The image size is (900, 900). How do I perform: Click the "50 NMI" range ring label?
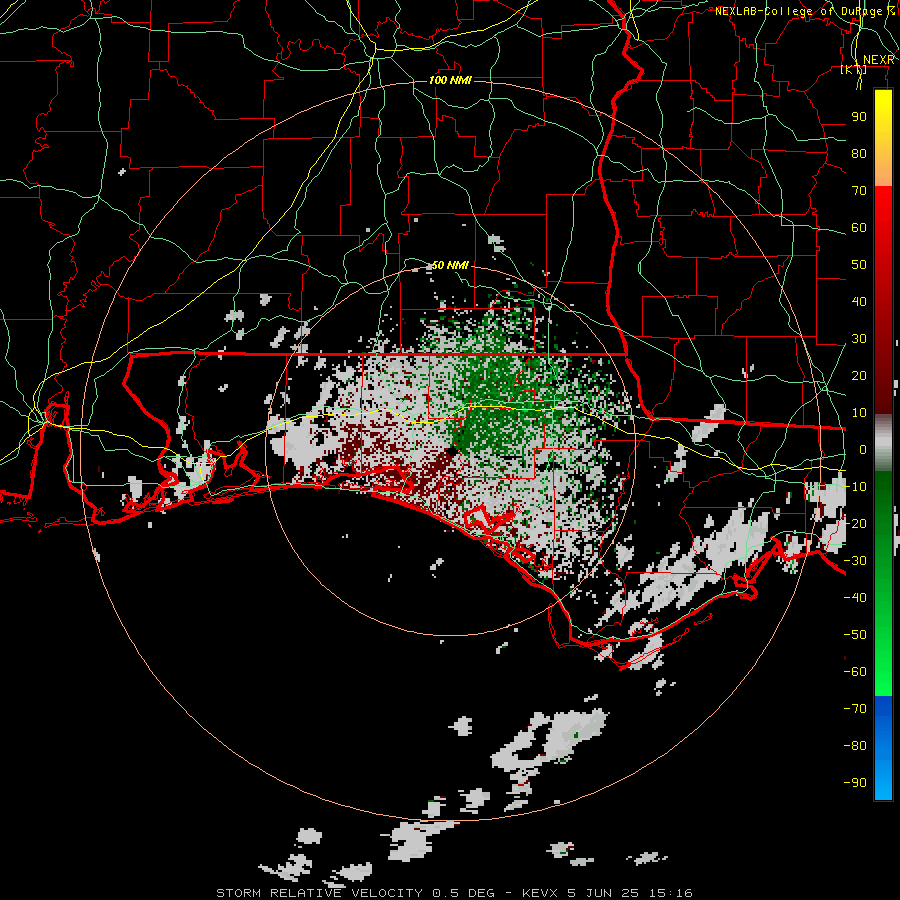coord(450,265)
